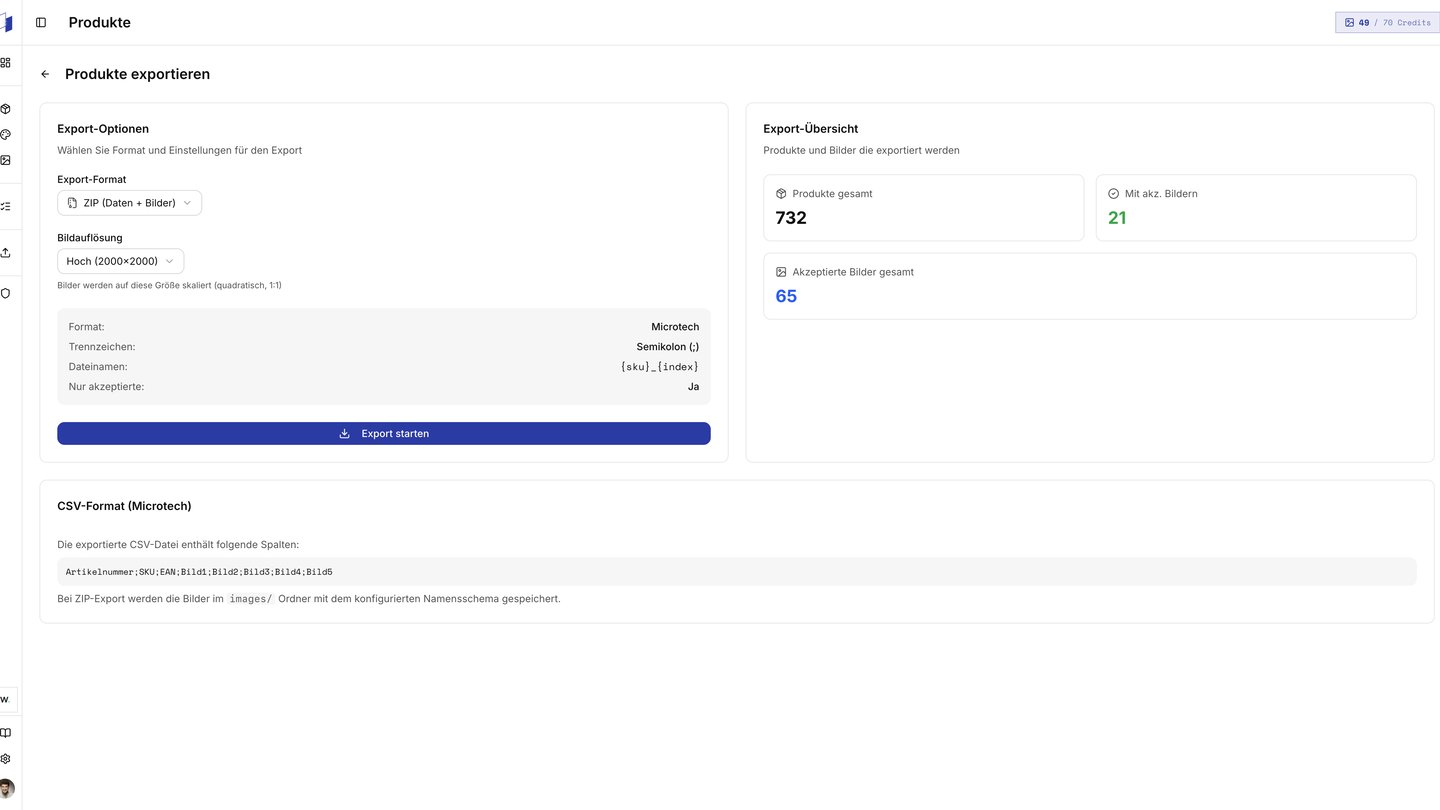
Task: Click the Produkte header title
Action: point(99,22)
